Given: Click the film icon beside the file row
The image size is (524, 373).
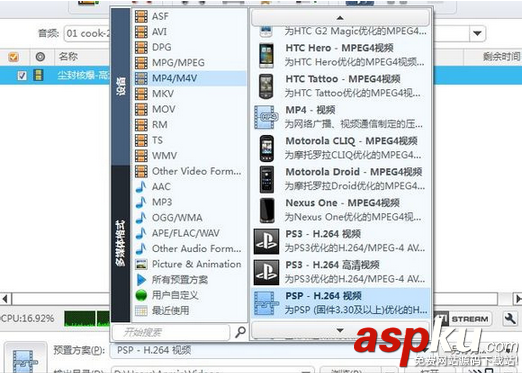Looking at the screenshot, I should 38,75.
